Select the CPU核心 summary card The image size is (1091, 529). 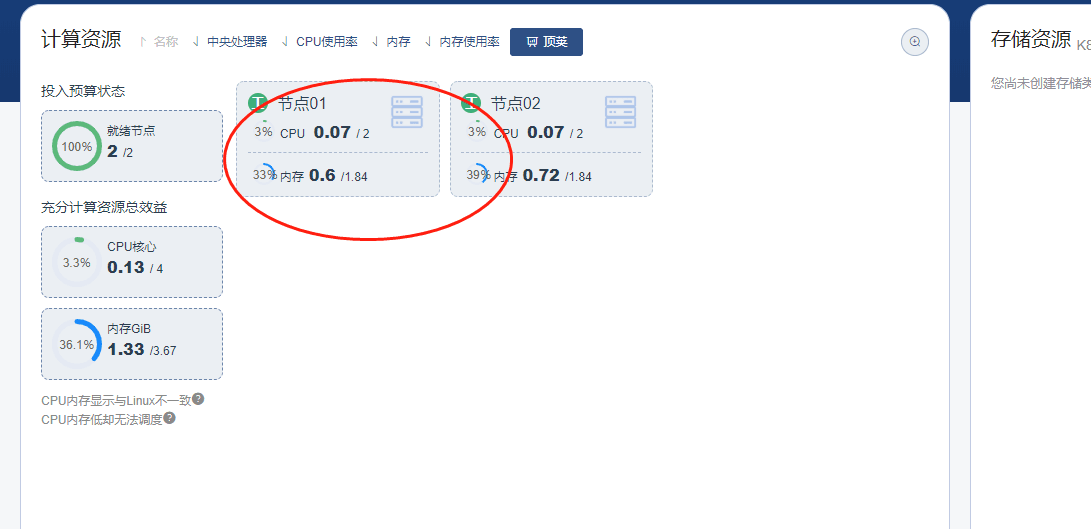(x=132, y=261)
